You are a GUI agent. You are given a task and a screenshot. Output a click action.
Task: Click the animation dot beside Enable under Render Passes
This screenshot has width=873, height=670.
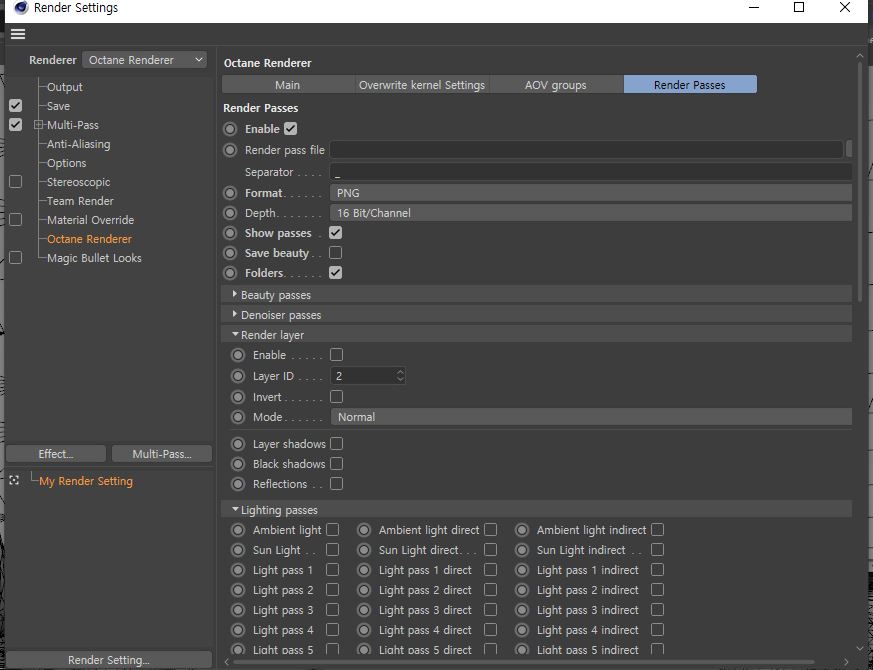coord(230,129)
